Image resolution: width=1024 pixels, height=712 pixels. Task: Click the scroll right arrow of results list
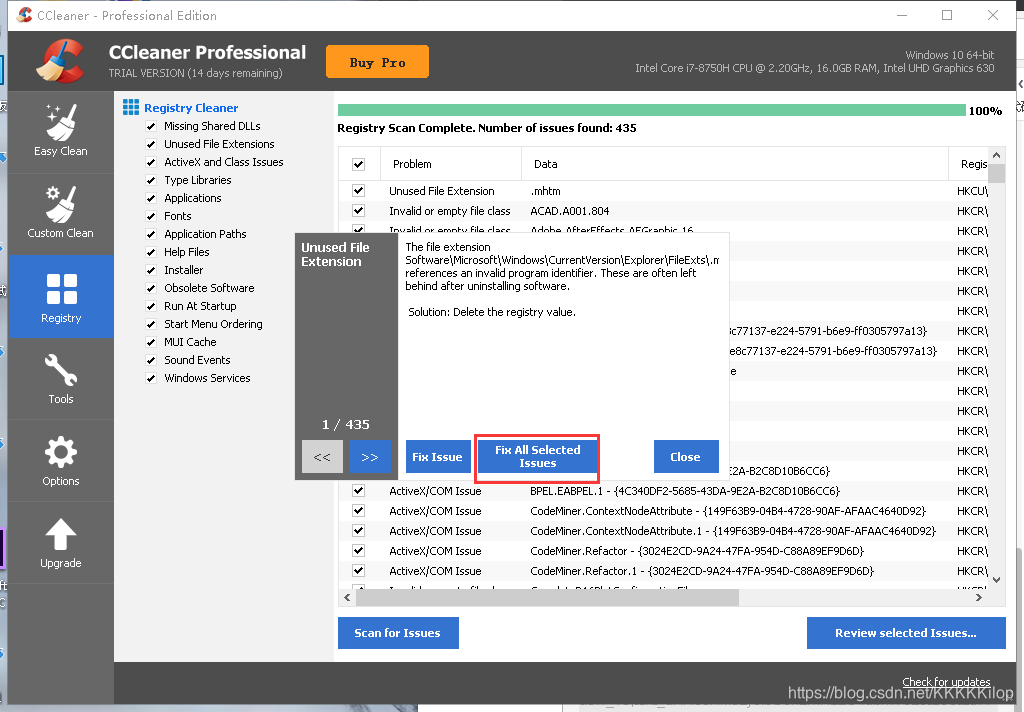click(979, 597)
